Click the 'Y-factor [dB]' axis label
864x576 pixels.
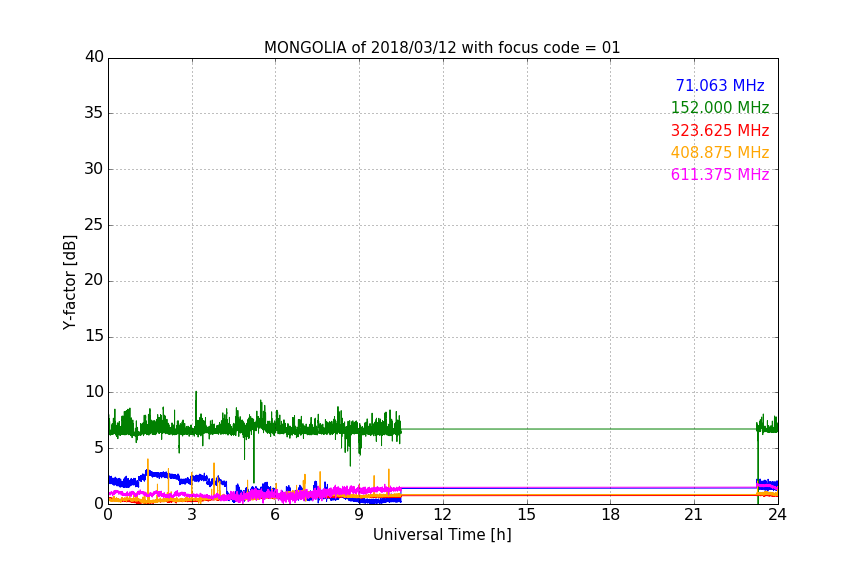[69, 282]
